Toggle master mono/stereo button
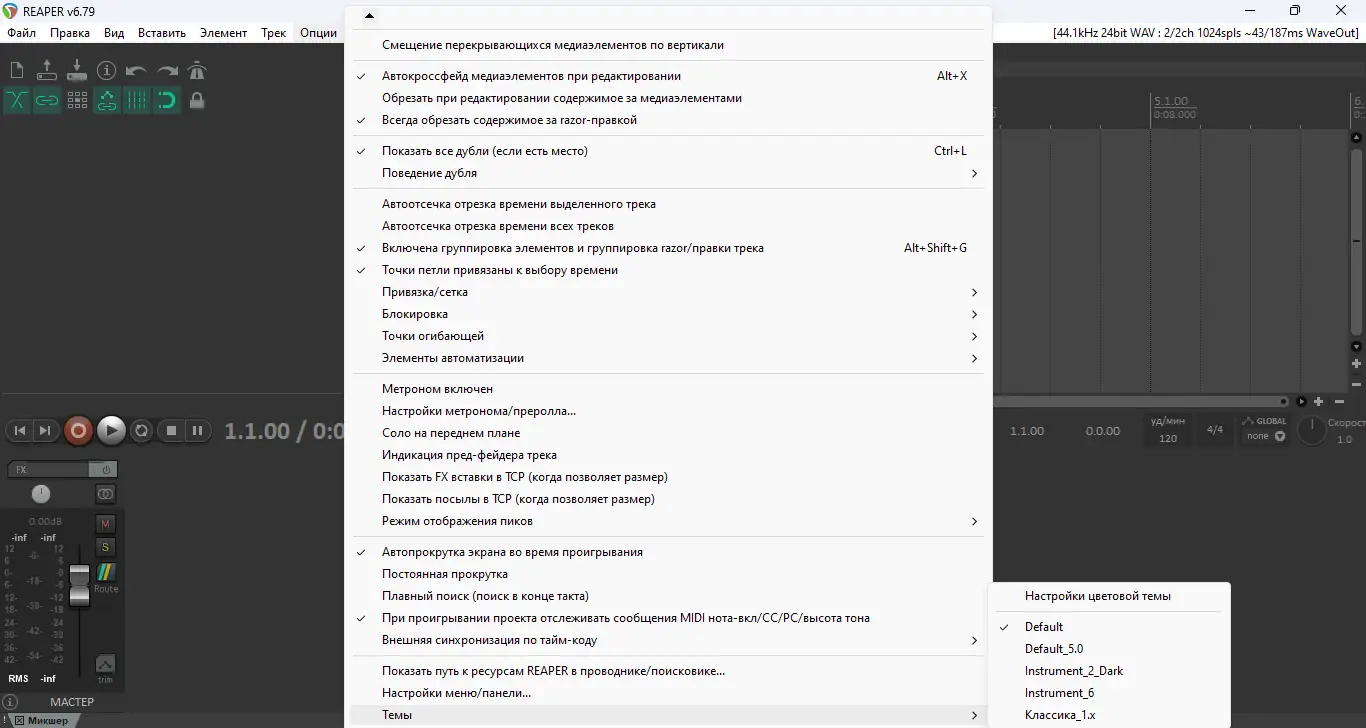 pos(105,494)
